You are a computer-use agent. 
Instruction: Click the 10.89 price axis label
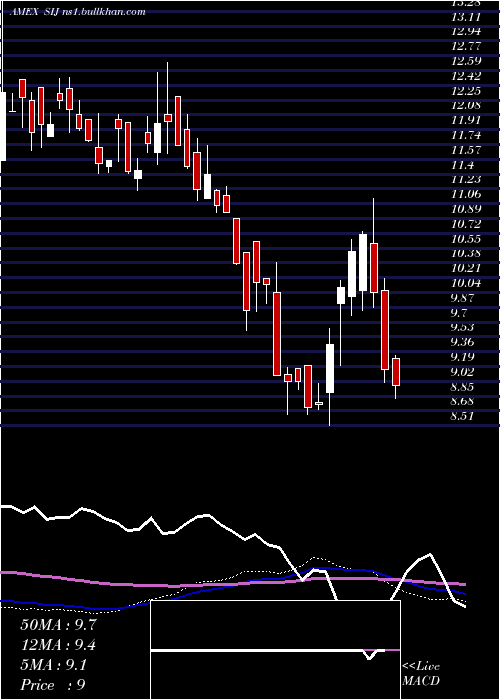[466, 209]
